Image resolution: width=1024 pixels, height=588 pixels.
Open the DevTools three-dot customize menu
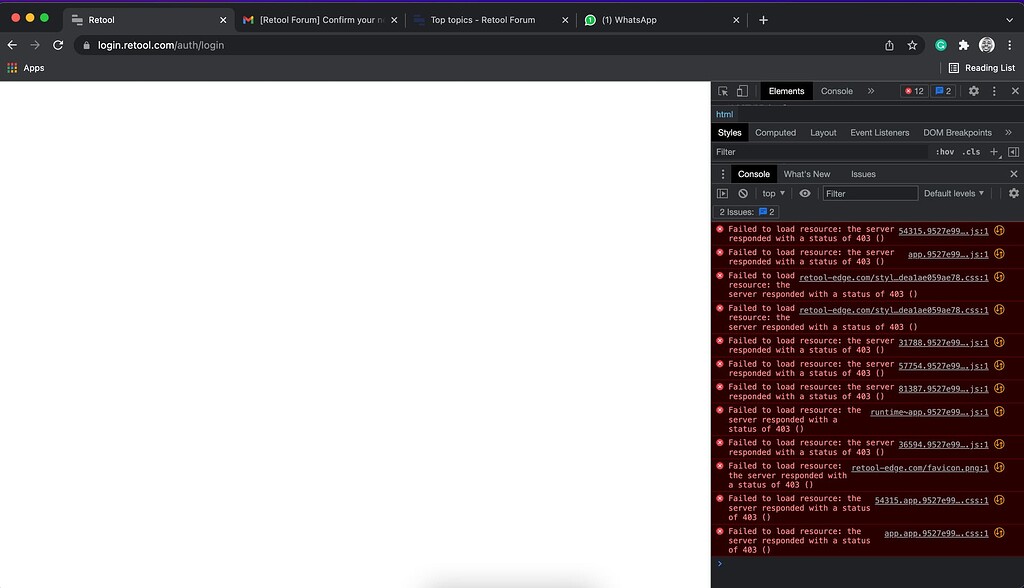point(993,91)
